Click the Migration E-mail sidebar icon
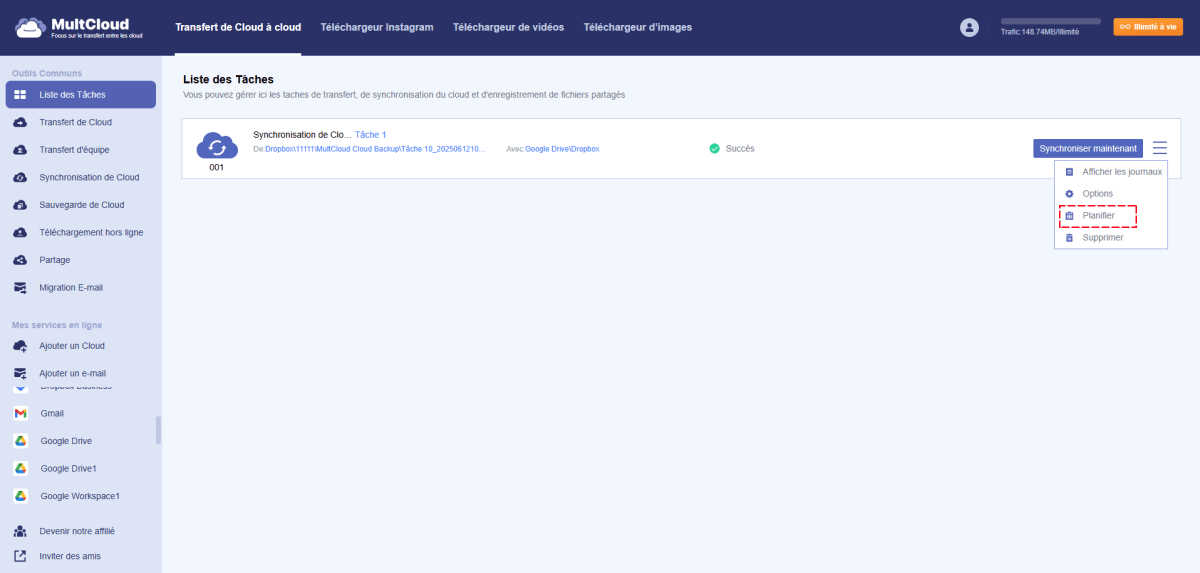This screenshot has height=573, width=1200. [x=20, y=287]
